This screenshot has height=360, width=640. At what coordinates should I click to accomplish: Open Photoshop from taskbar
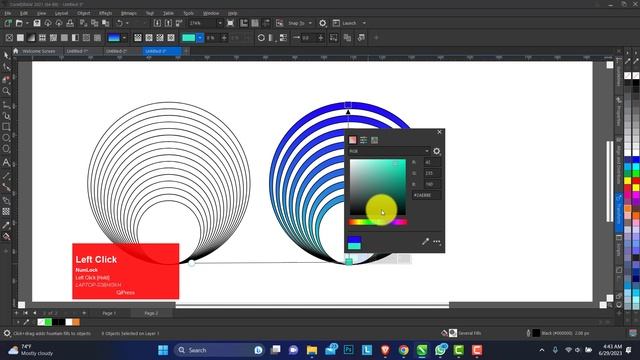349,350
